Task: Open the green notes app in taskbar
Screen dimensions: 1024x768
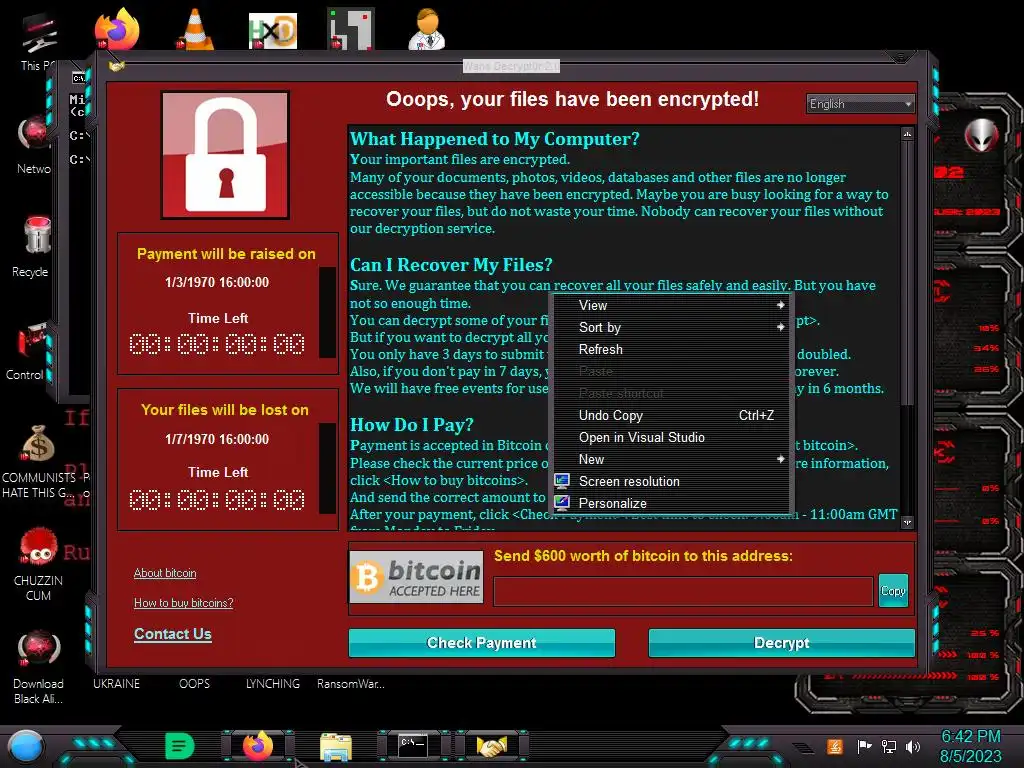Action: [180, 746]
